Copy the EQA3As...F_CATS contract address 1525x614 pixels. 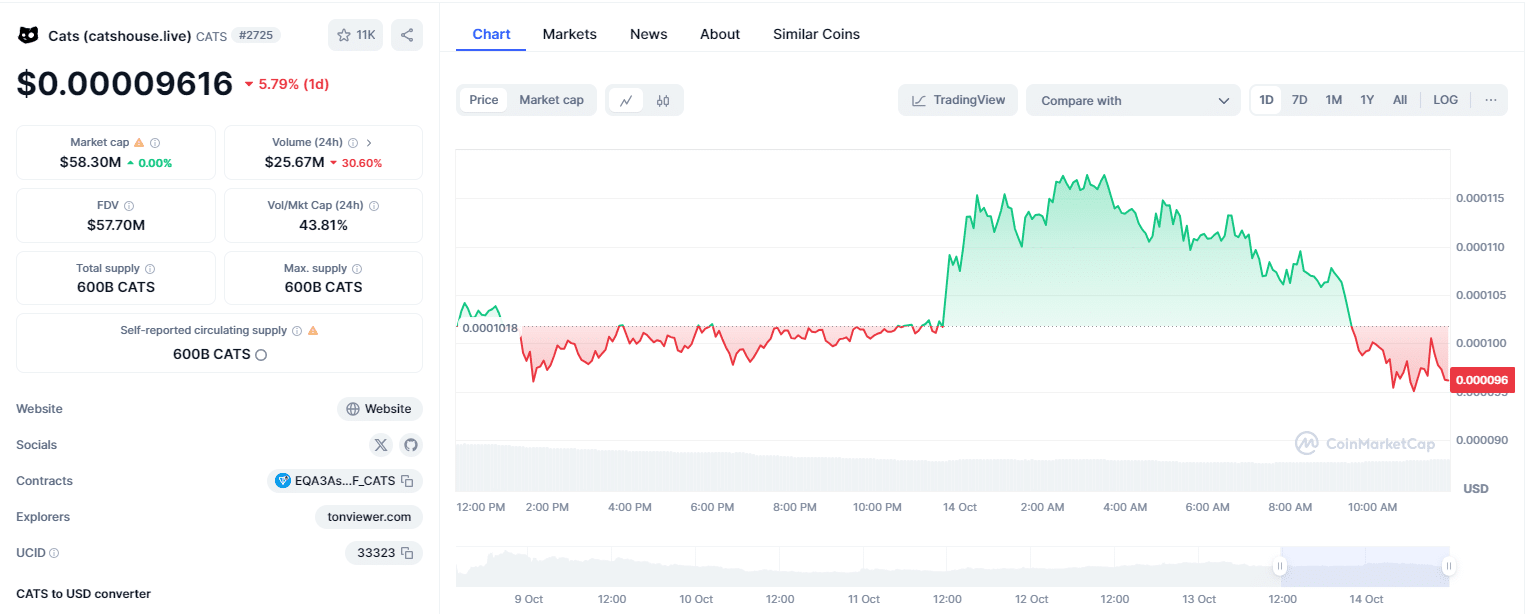(408, 481)
